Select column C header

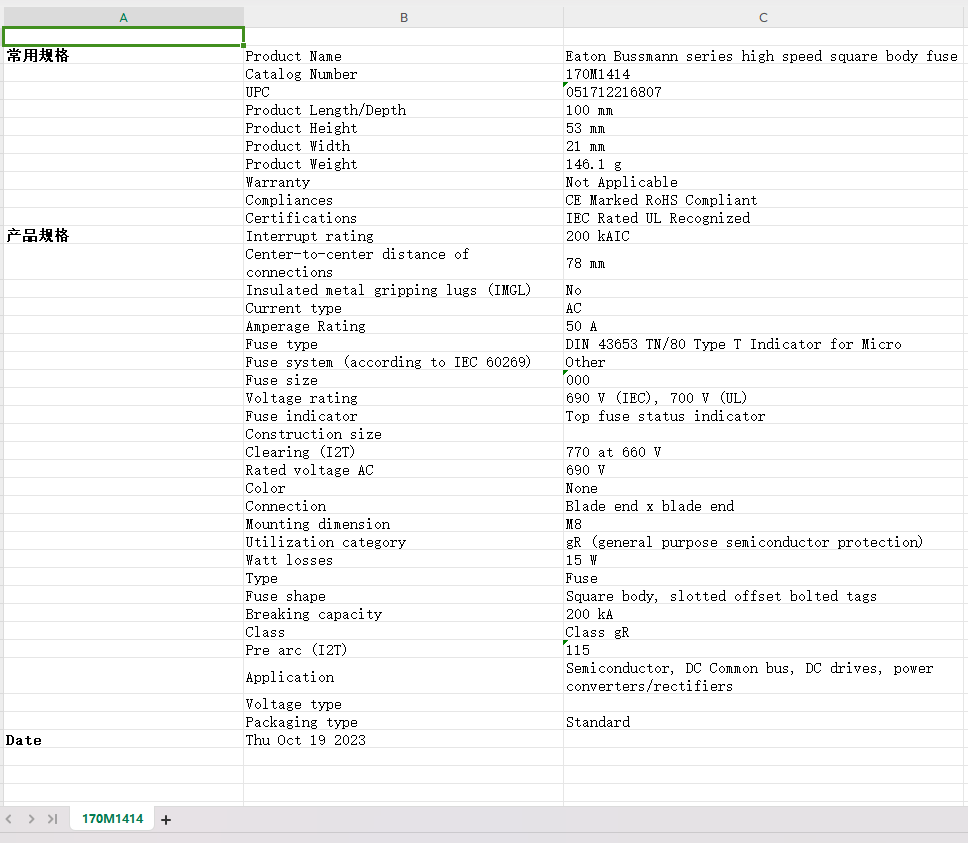(x=764, y=17)
